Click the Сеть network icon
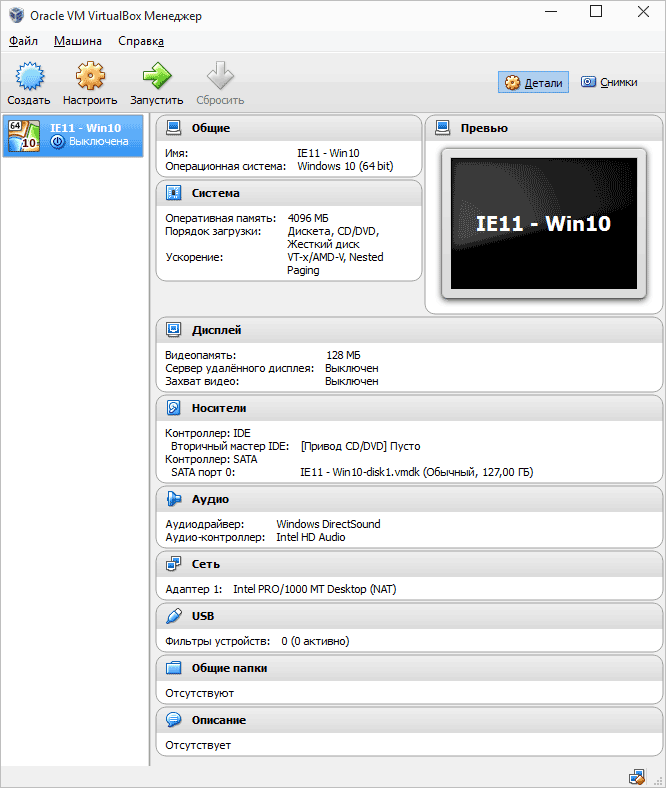The image size is (666, 788). click(173, 564)
